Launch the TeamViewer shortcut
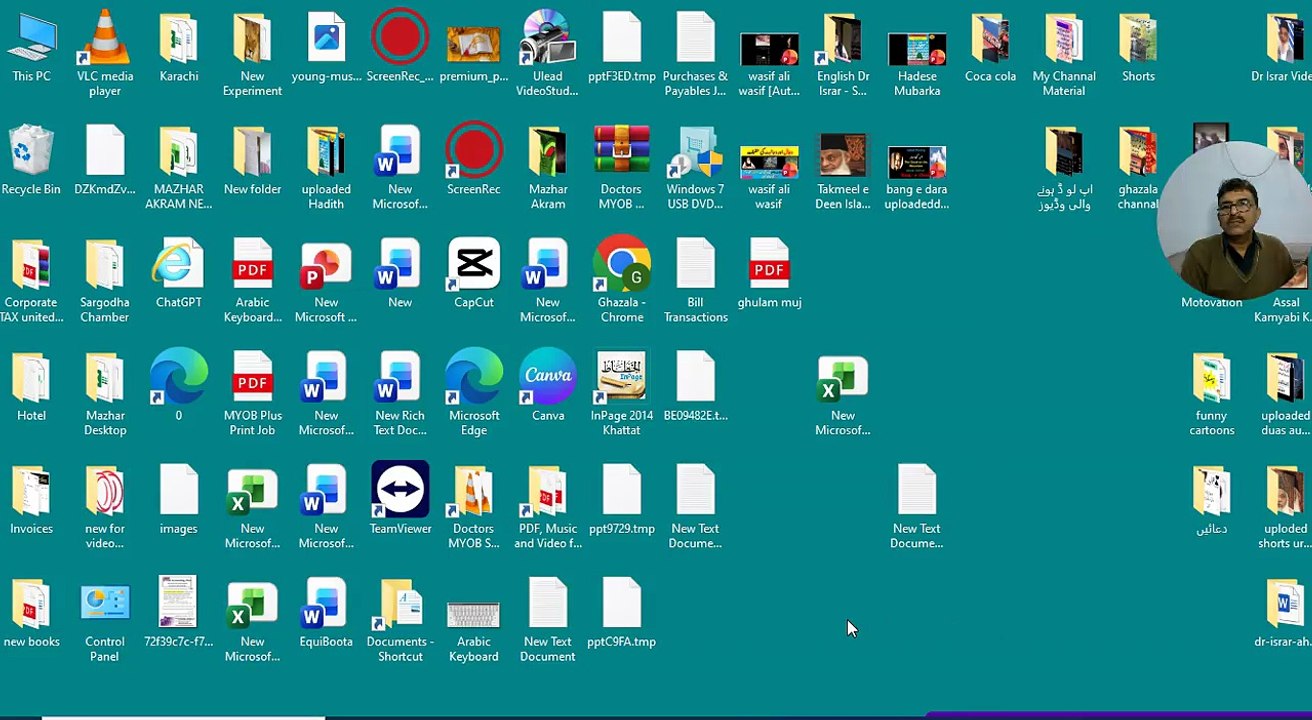1312x720 pixels. click(x=400, y=498)
